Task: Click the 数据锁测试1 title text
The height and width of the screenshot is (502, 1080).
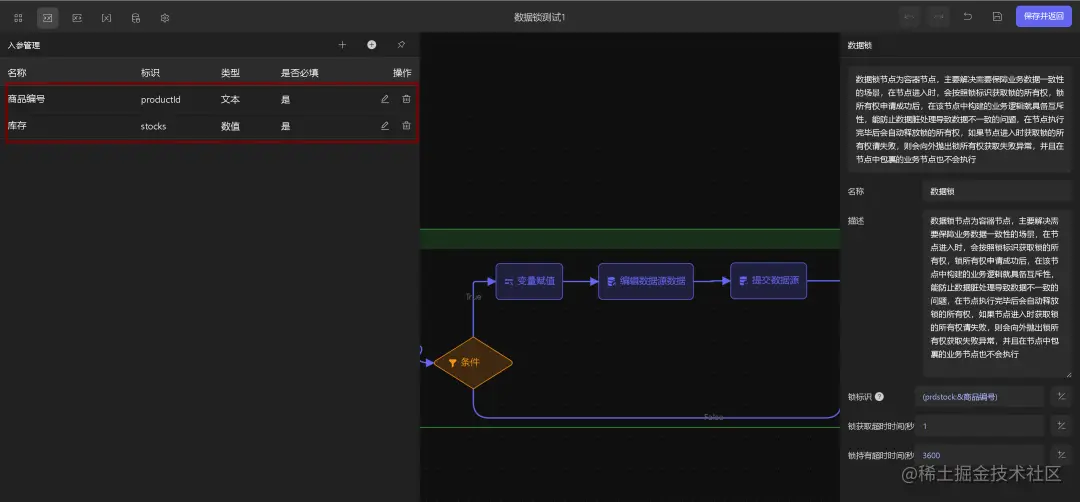Action: (539, 17)
